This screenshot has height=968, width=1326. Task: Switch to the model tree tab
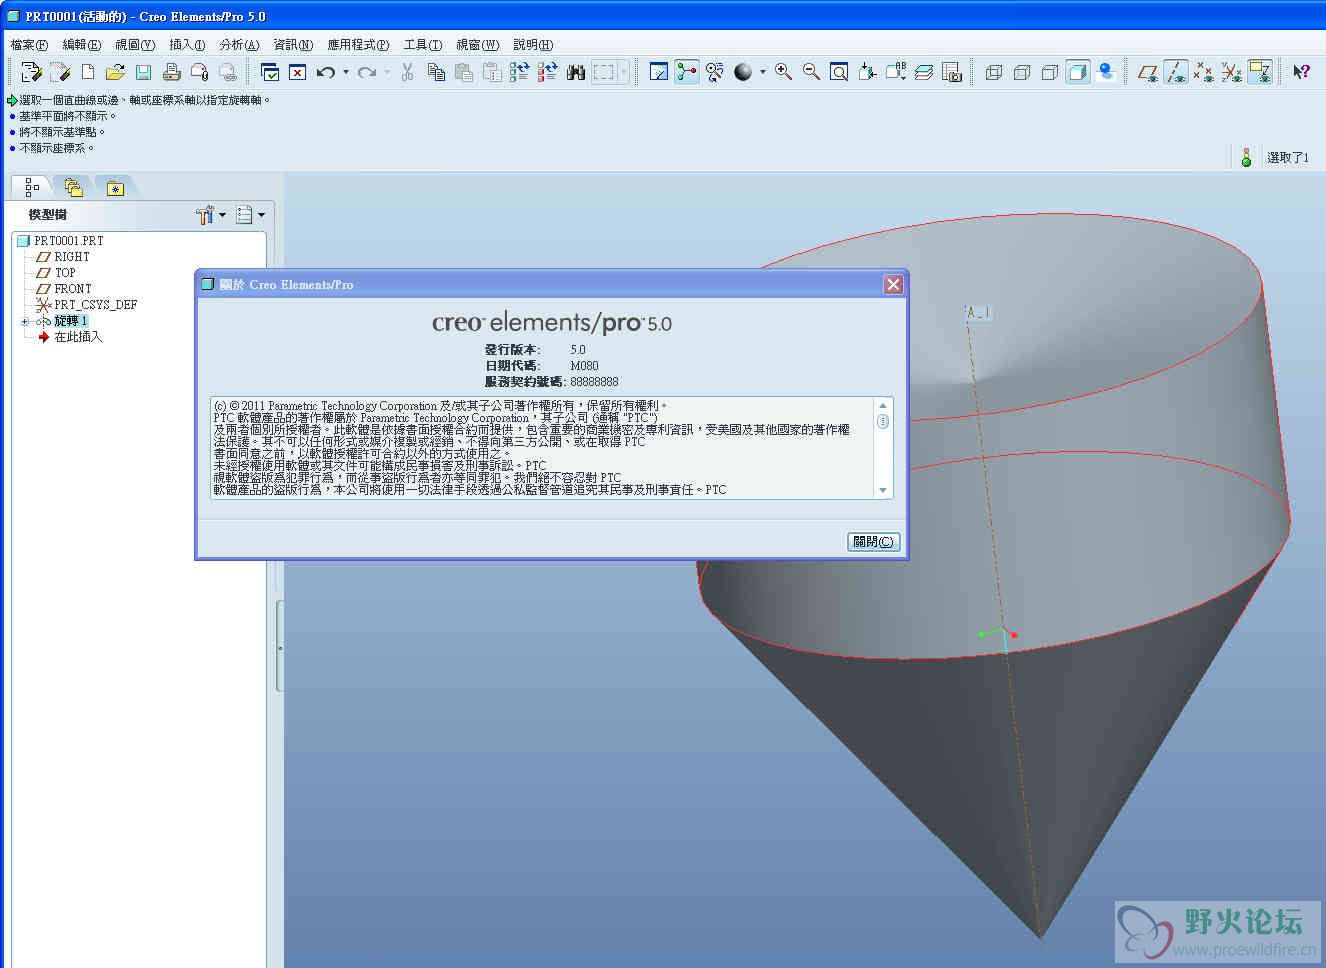point(32,187)
